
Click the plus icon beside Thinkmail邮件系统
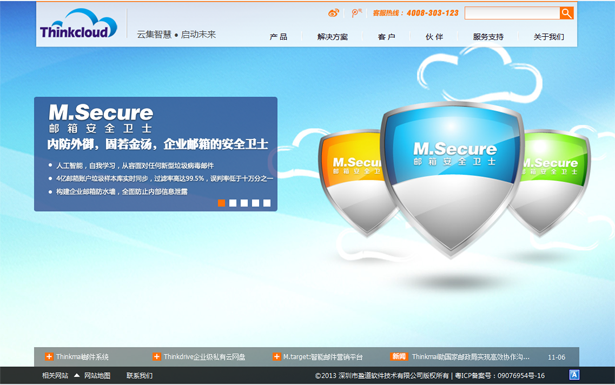pyautogui.click(x=49, y=357)
